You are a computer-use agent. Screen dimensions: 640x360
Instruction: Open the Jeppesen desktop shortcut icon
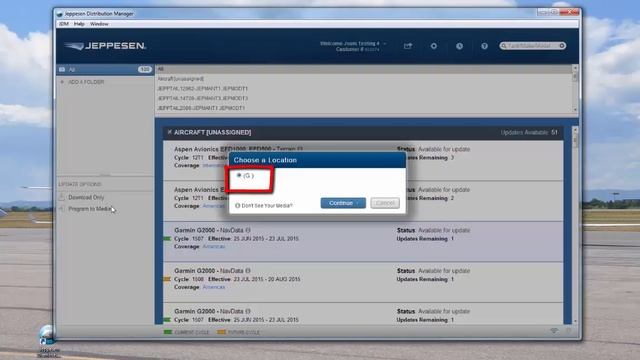48,341
